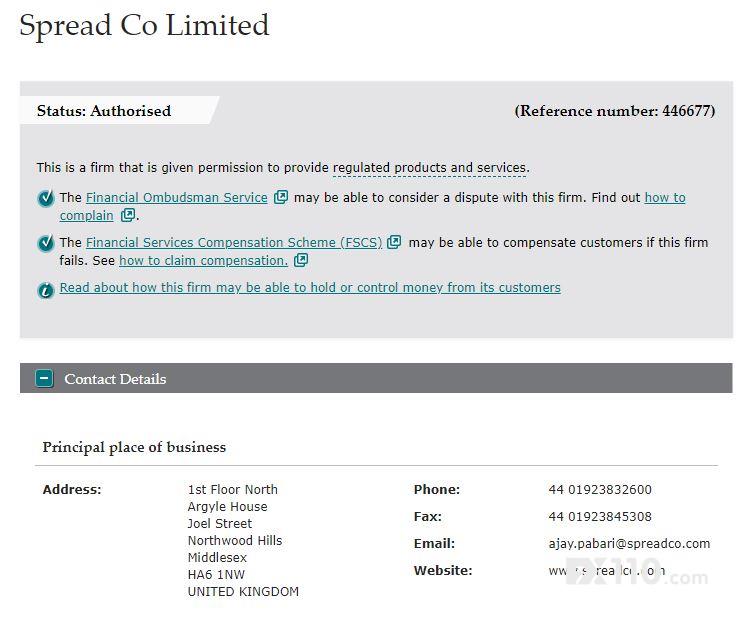Click the Contact Details header bar
The image size is (749, 625).
(x=376, y=378)
